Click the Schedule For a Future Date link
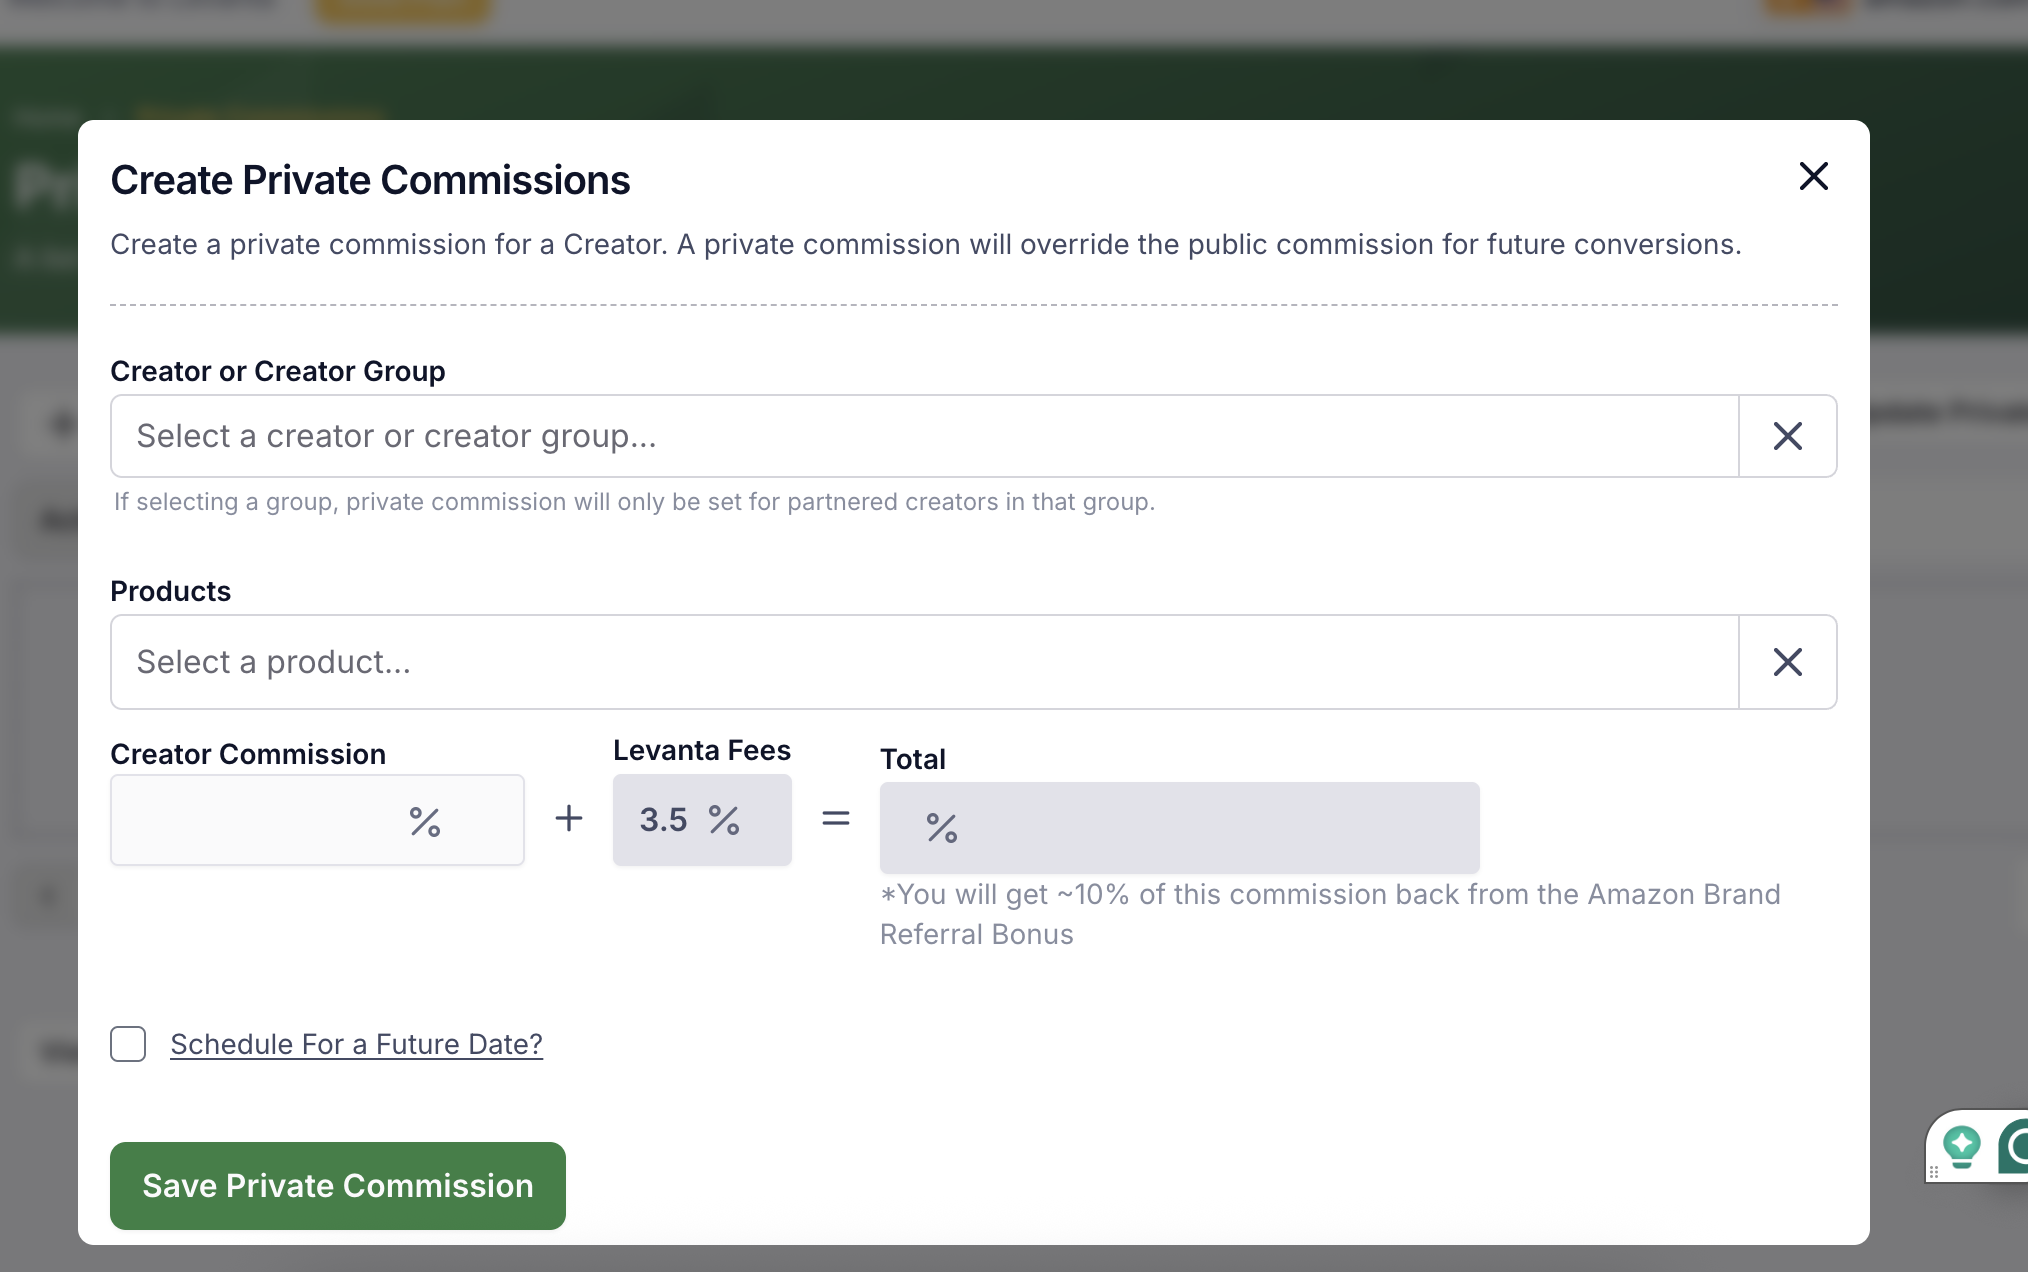Screen dimensions: 2028x1272 click(x=356, y=1044)
